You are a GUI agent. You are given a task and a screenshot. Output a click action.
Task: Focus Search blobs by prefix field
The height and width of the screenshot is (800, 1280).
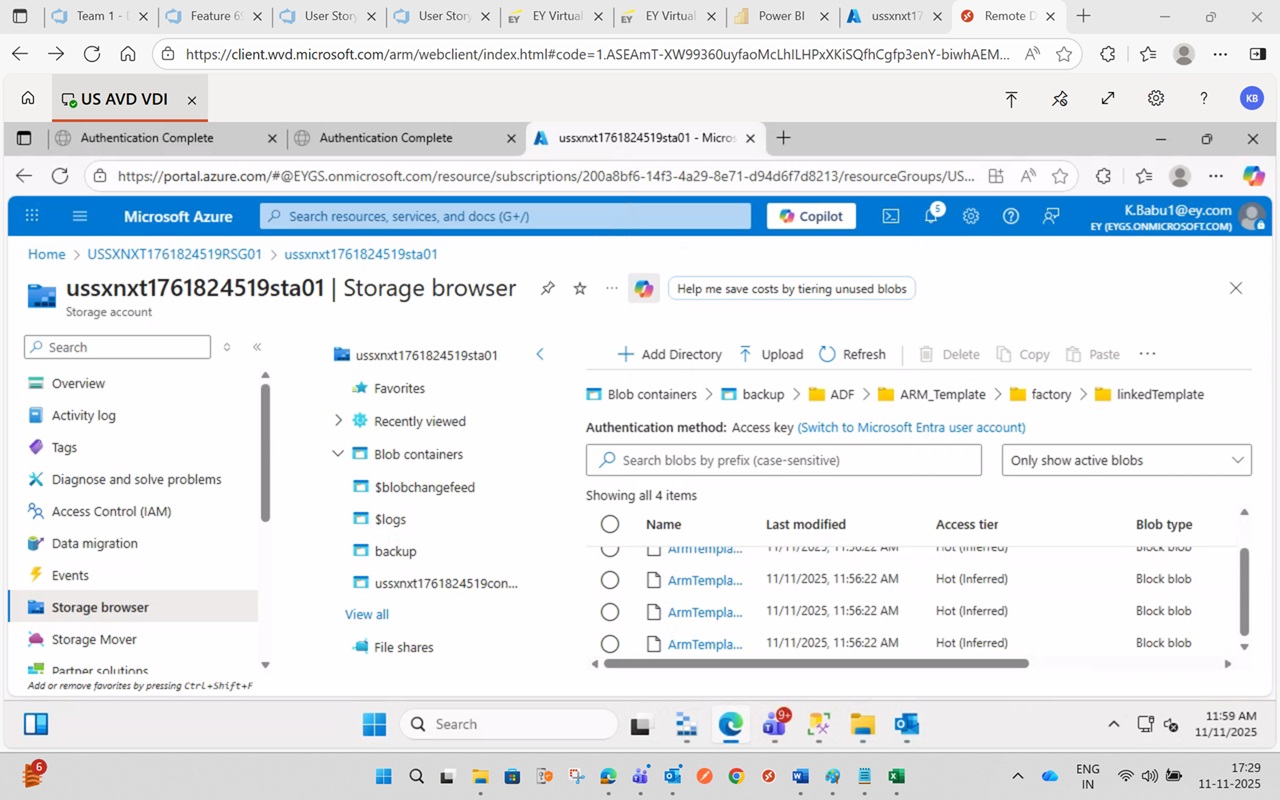pos(784,460)
